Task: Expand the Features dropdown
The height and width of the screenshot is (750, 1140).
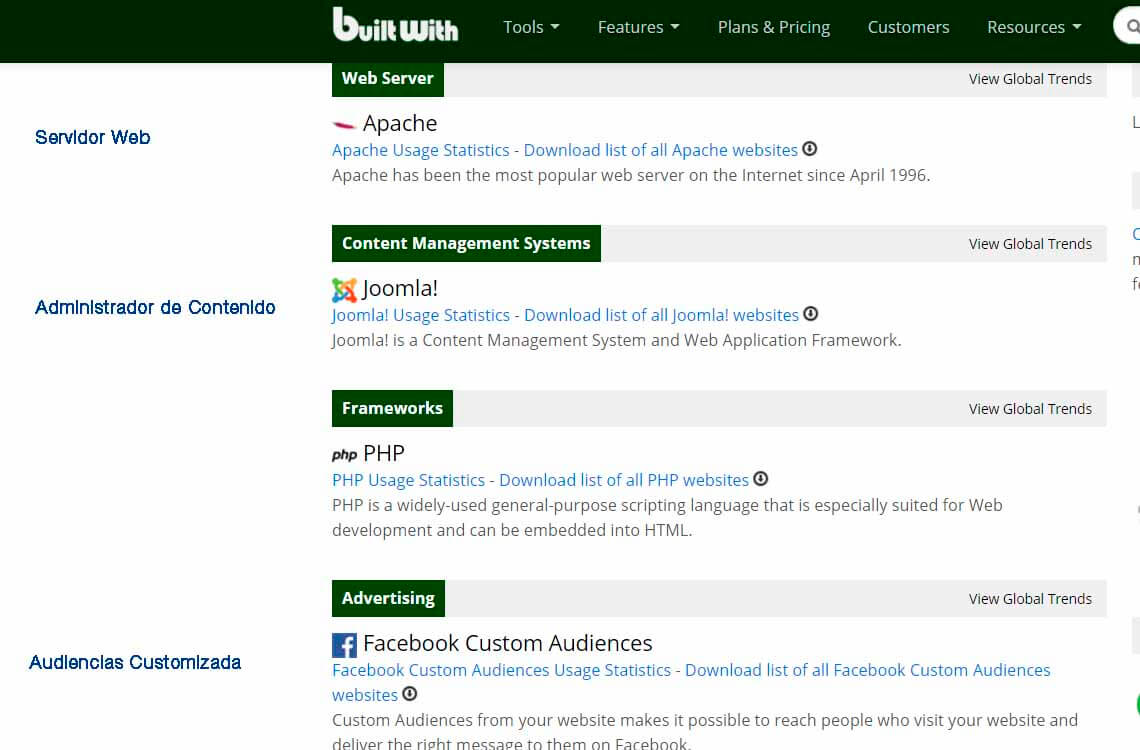Action: coord(638,27)
